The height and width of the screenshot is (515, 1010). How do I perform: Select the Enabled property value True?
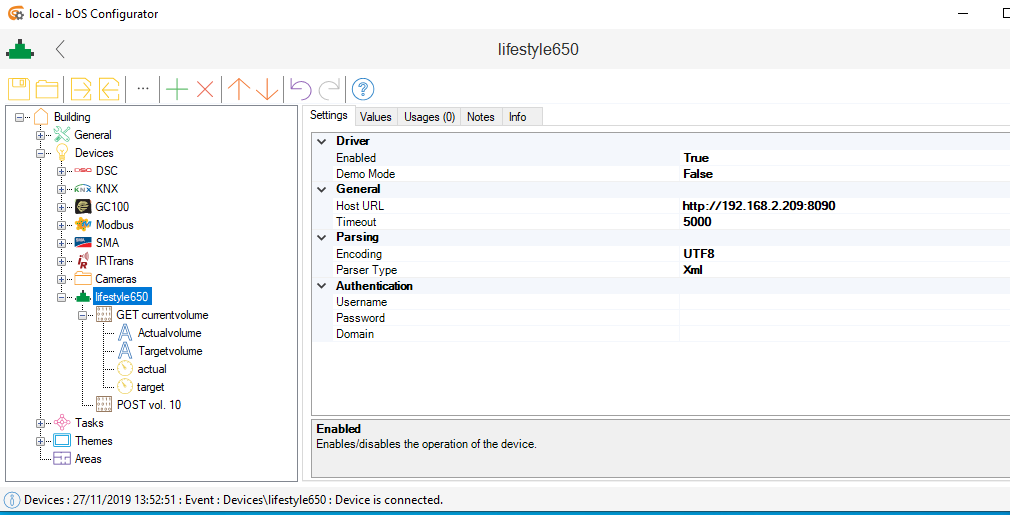pos(696,158)
